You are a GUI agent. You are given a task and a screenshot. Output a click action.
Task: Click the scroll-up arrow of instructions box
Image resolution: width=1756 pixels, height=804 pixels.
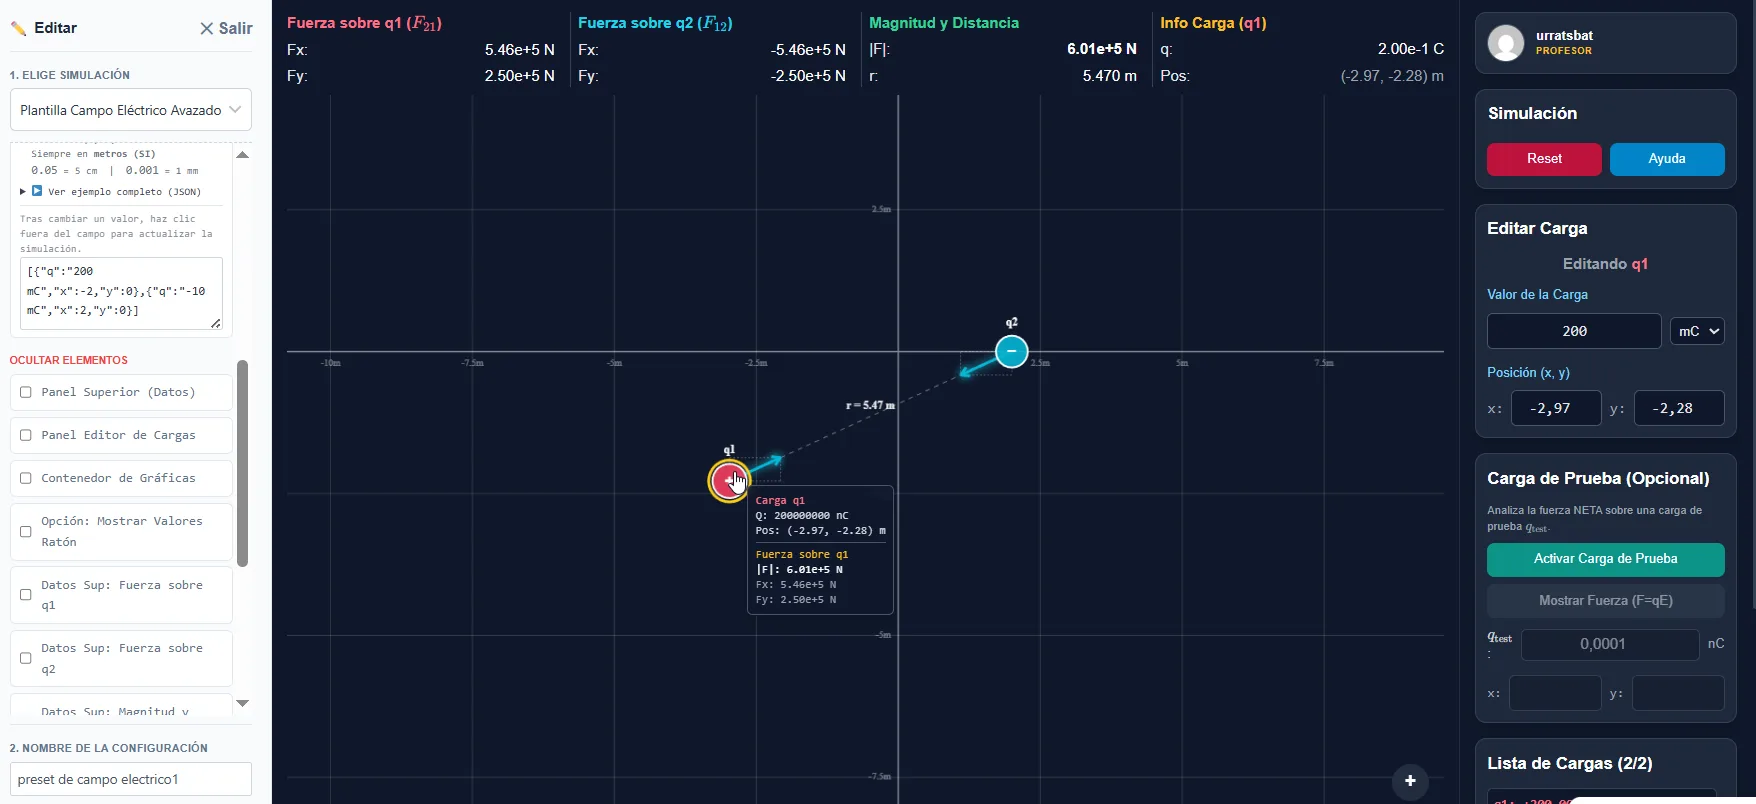242,155
